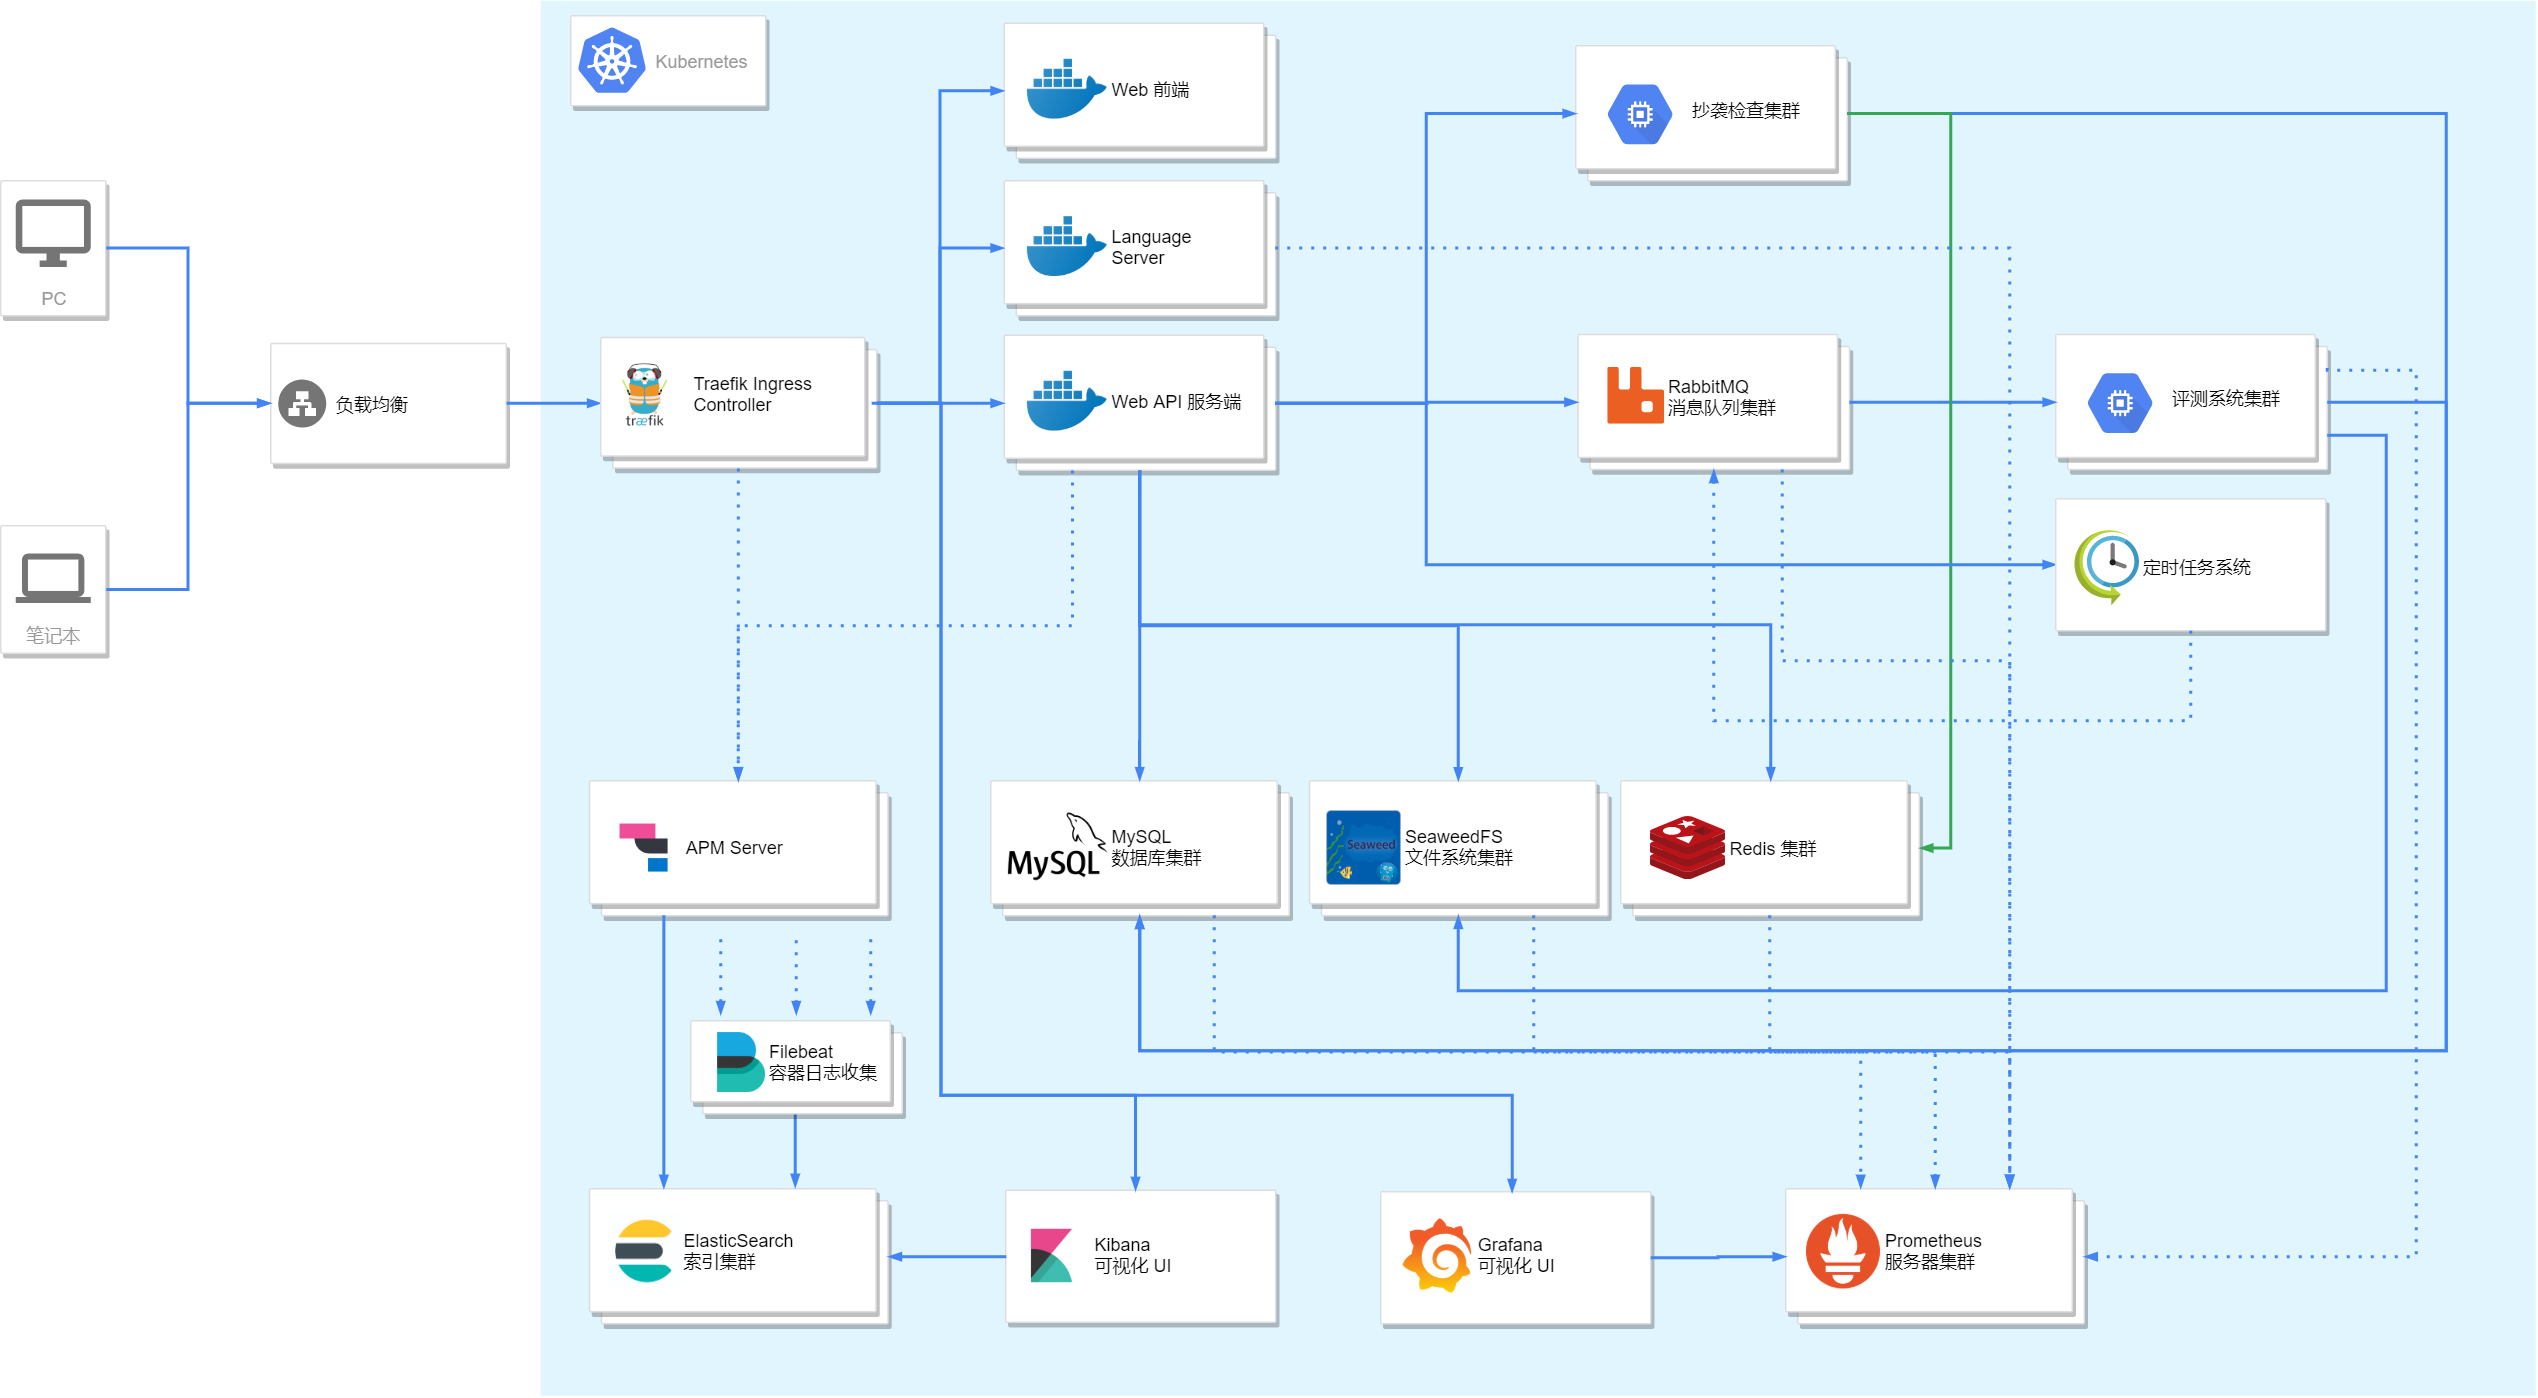
Task: Select the 'Grafana 可视化 UI' label
Action: 1516,1255
